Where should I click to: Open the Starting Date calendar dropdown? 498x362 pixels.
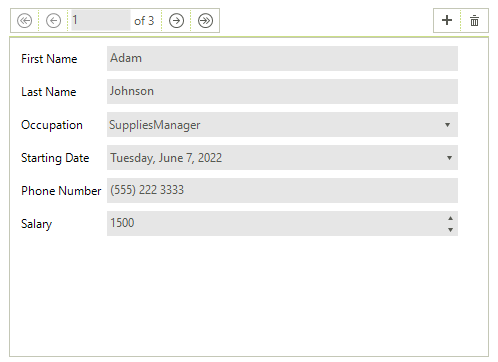(449, 158)
